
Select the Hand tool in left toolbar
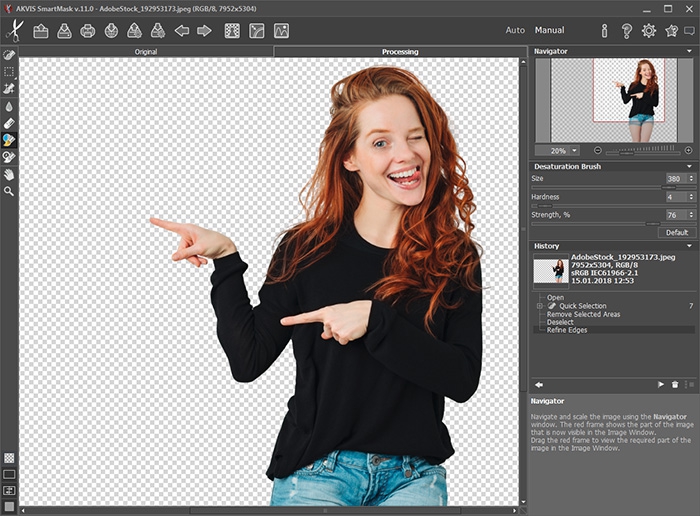pos(9,173)
